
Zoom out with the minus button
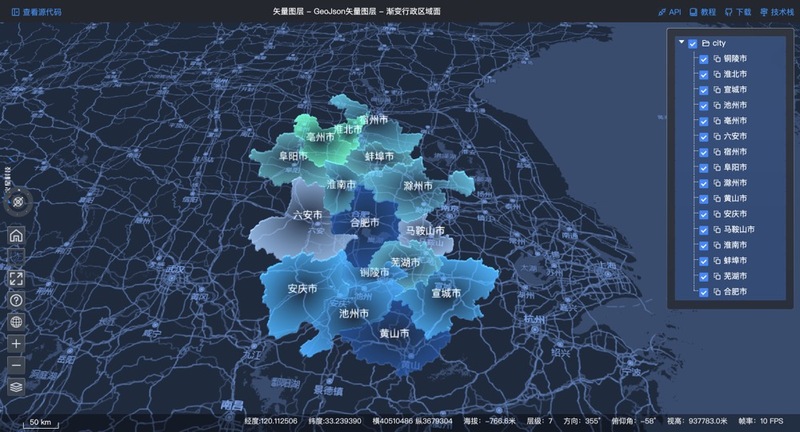pyautogui.click(x=16, y=365)
